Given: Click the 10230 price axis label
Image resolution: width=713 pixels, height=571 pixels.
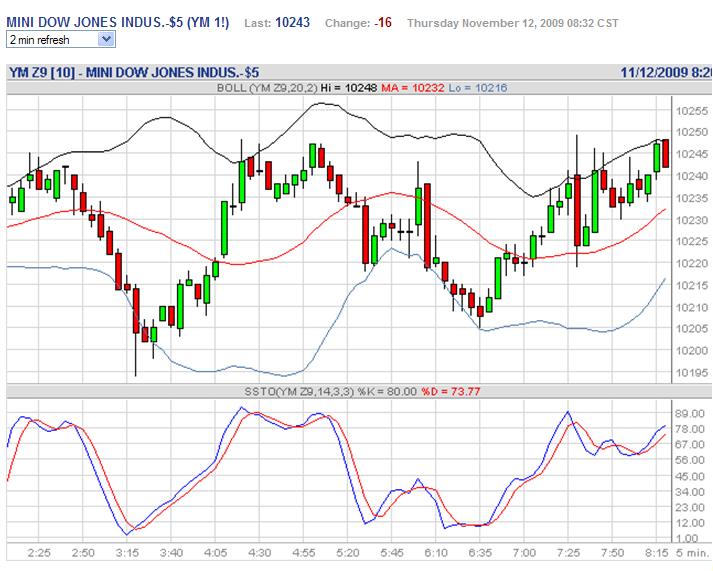Looking at the screenshot, I should pos(692,220).
